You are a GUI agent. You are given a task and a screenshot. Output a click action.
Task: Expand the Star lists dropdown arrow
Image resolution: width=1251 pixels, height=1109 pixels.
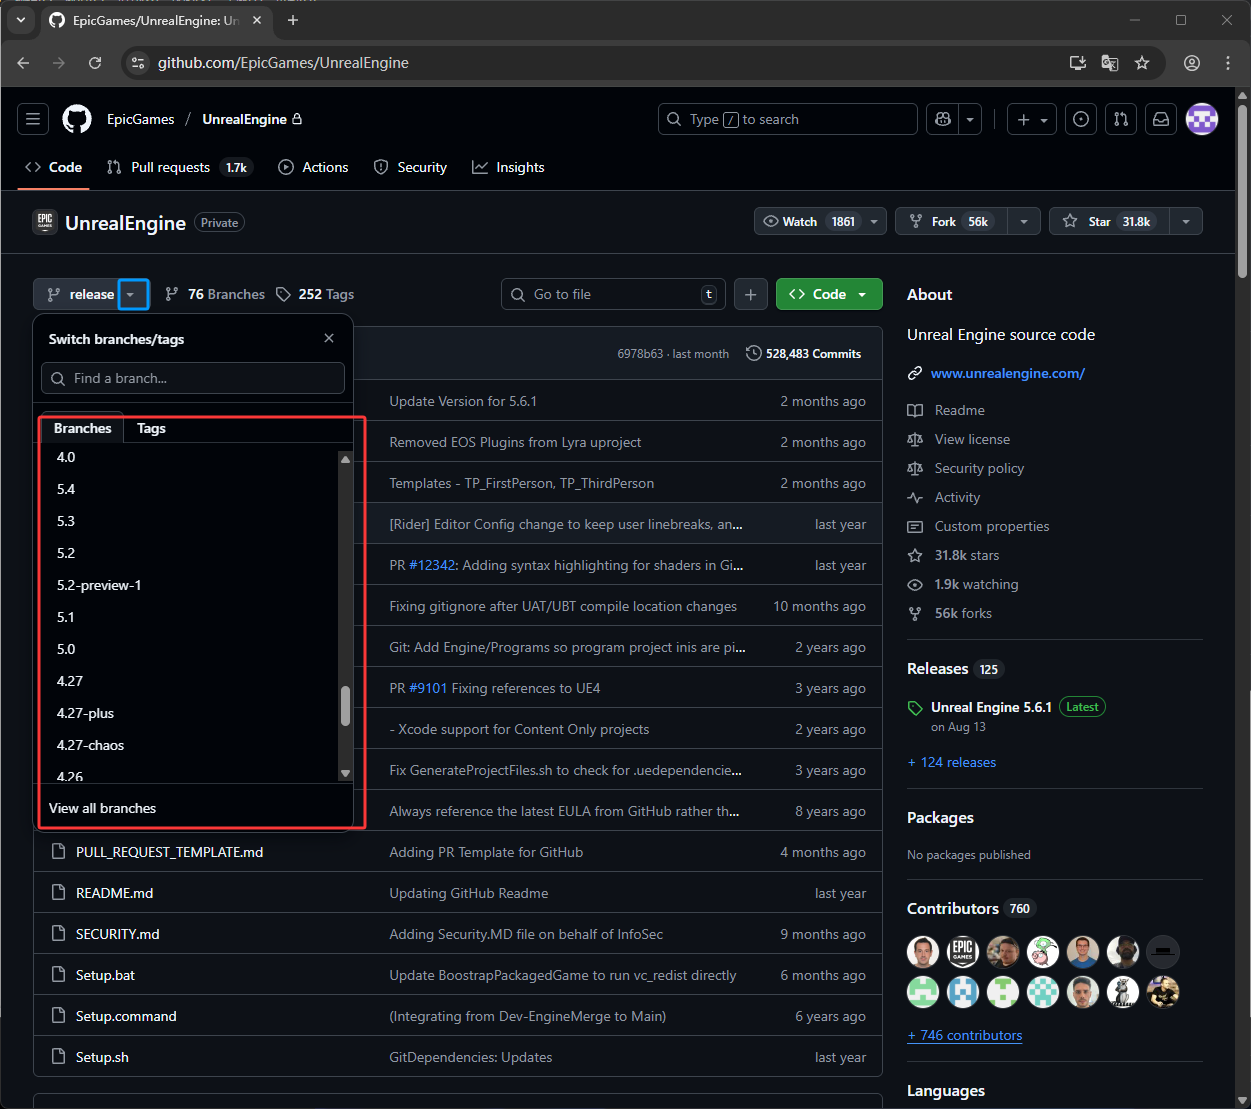[x=1186, y=222]
